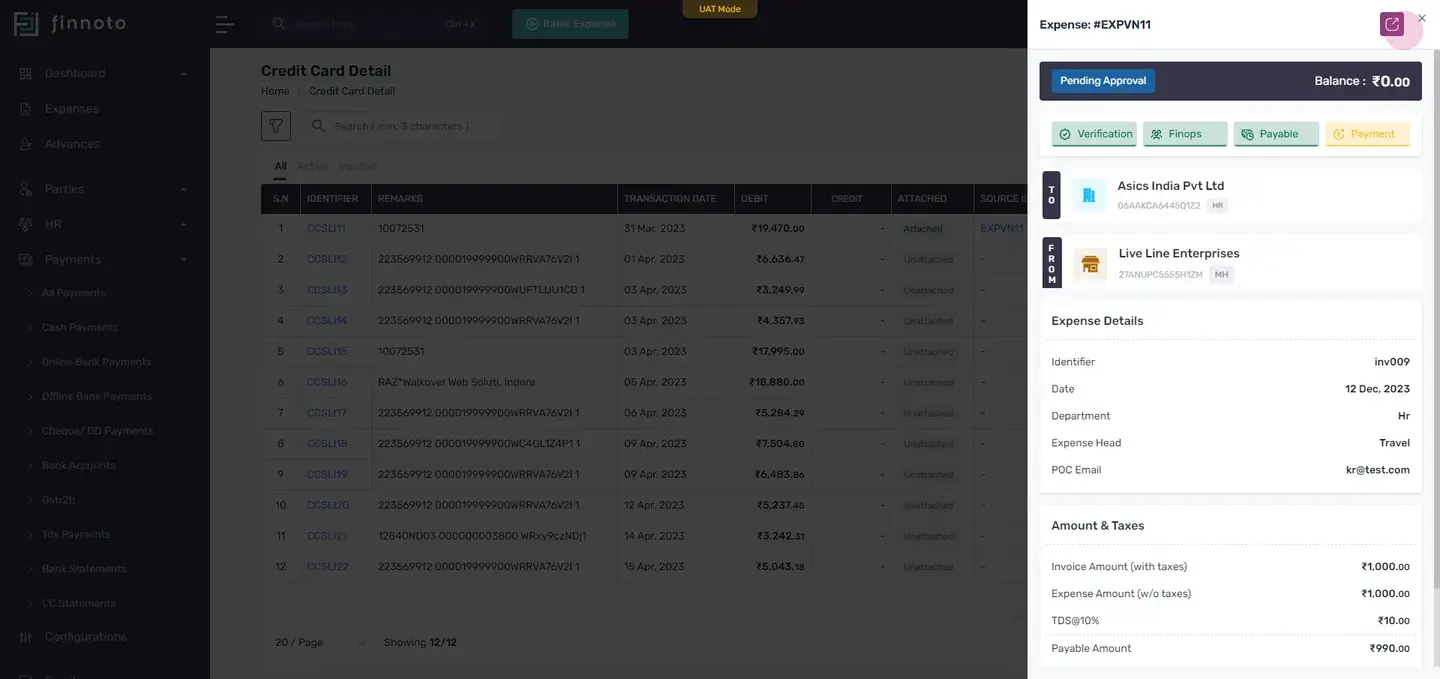Click Attached status in row CCSLI11

coord(923,229)
